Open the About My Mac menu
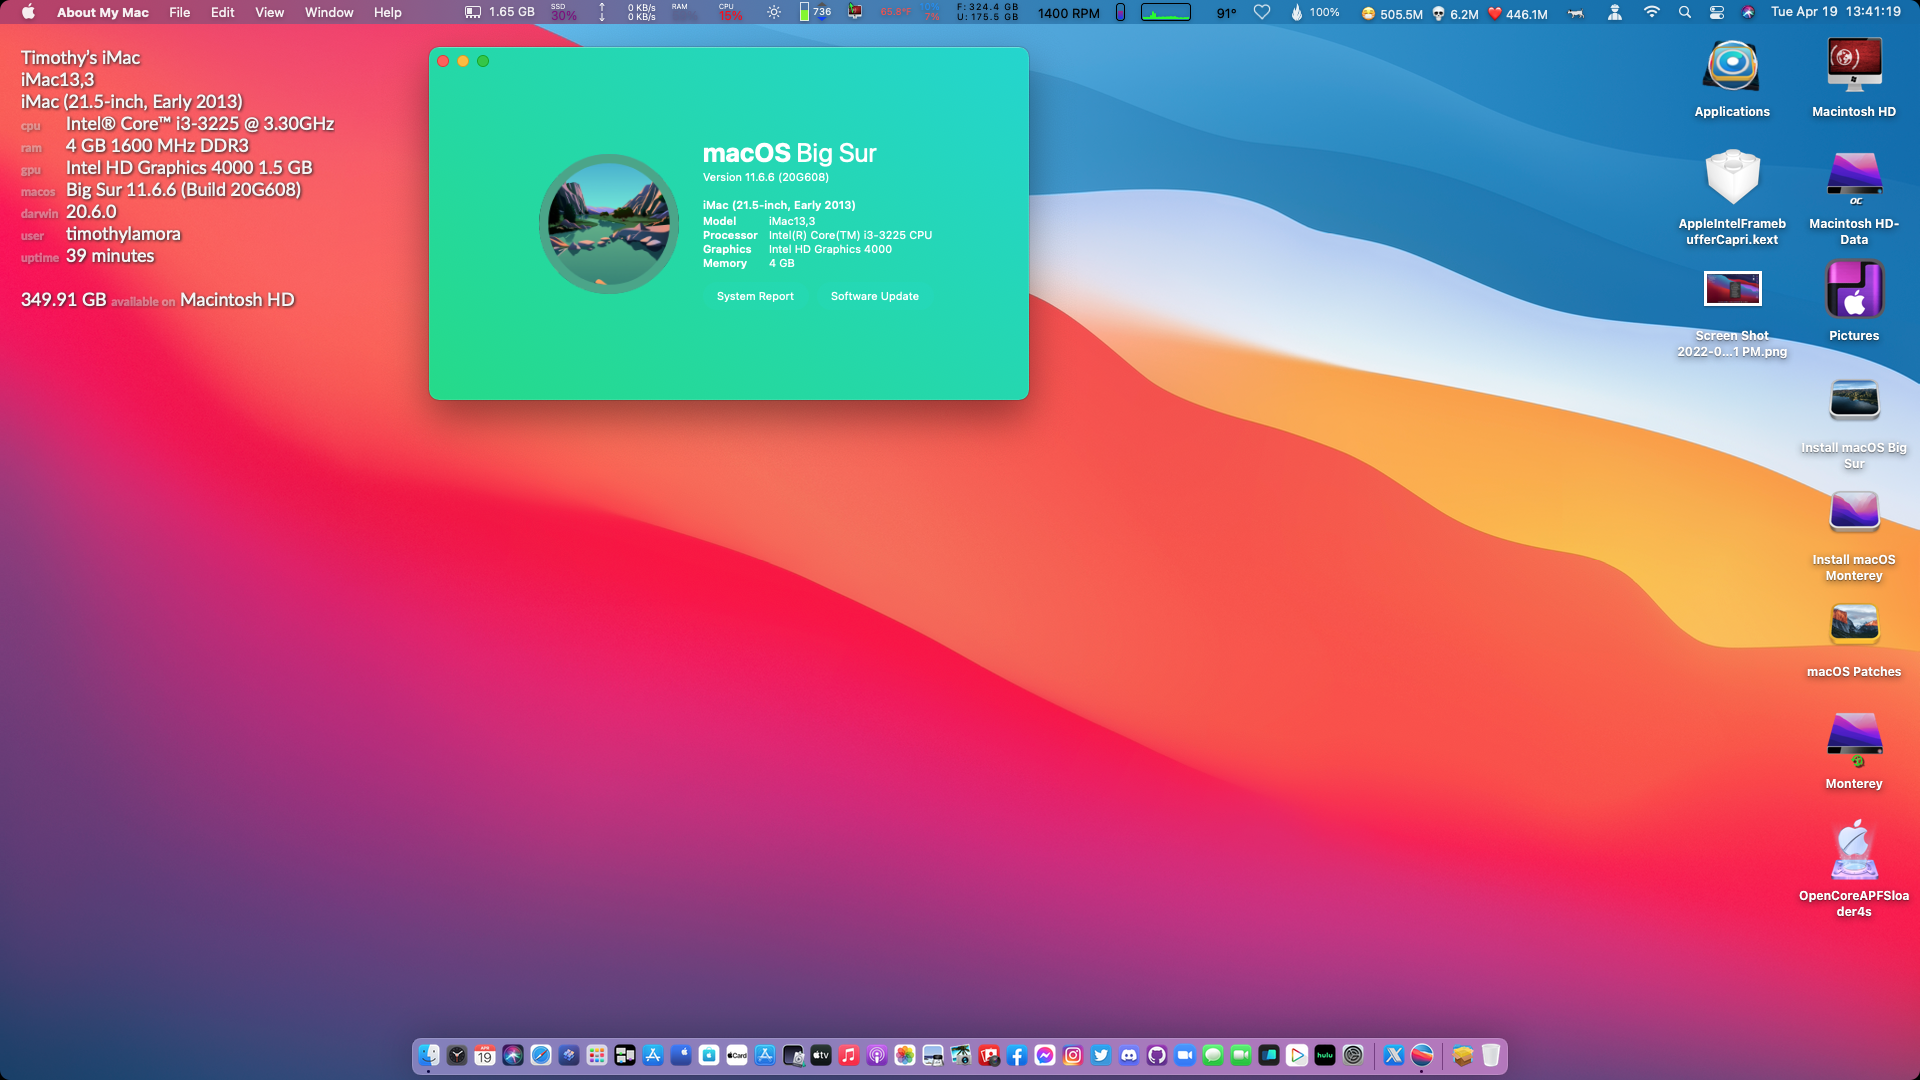Image resolution: width=1920 pixels, height=1080 pixels. (102, 12)
